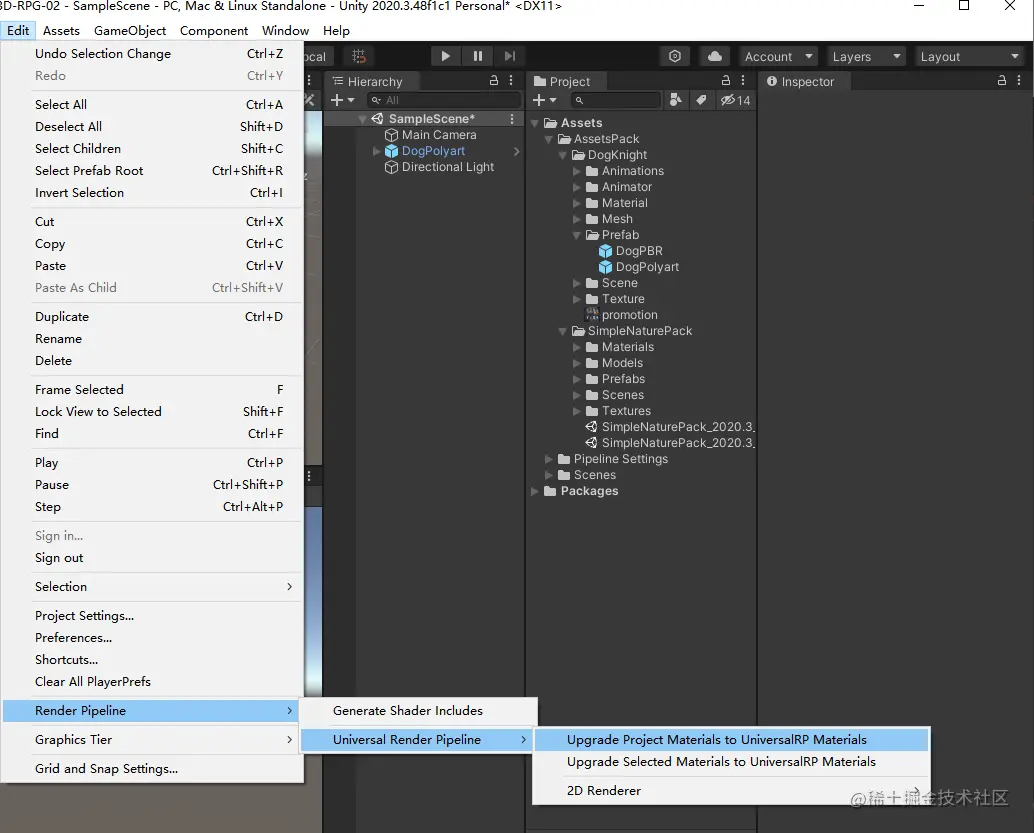Select the DogPolyart prefab in Project
The image size is (1034, 833).
[647, 266]
